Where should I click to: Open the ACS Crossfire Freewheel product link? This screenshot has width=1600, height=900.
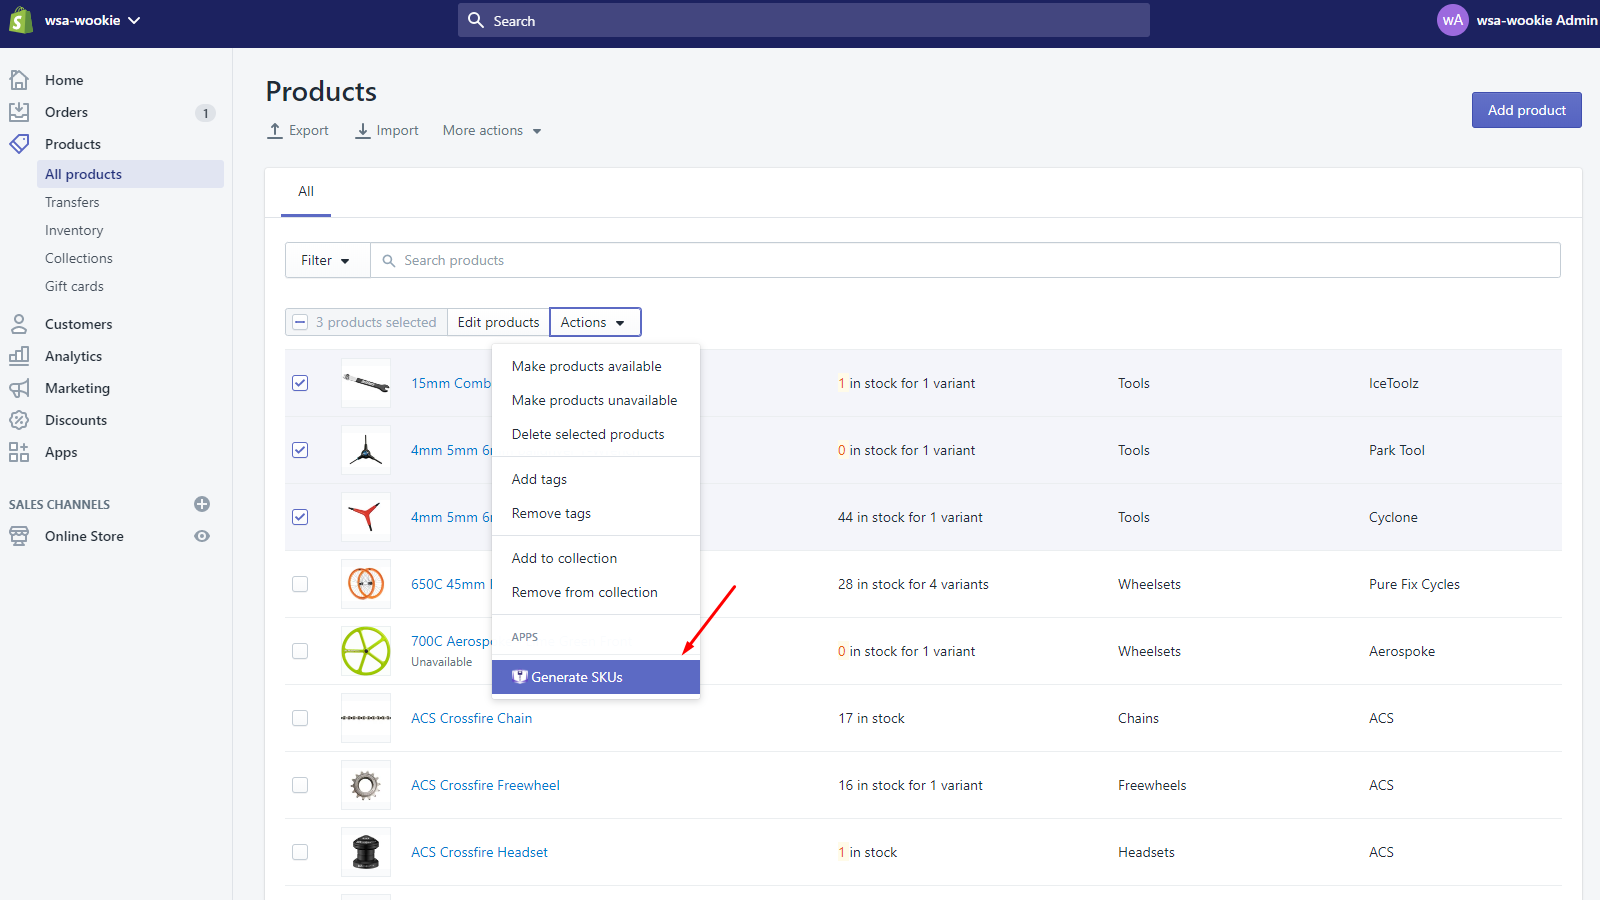[x=485, y=785]
